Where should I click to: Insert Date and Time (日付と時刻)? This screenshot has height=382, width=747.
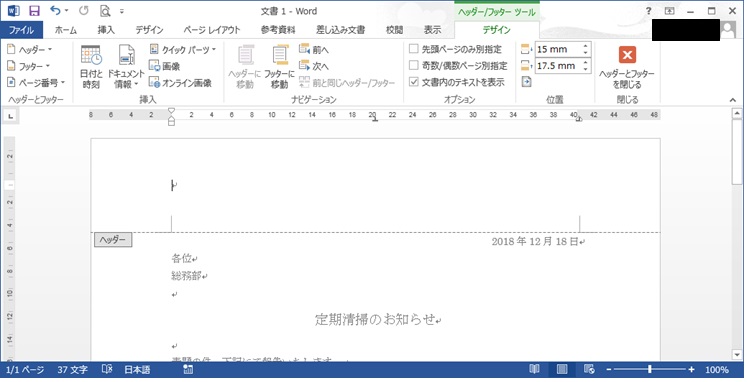click(x=91, y=67)
